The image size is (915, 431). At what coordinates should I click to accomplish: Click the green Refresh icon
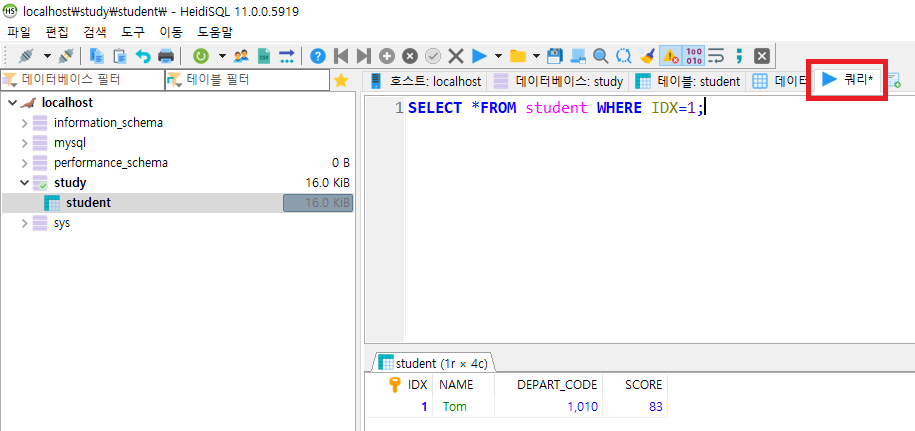click(201, 56)
